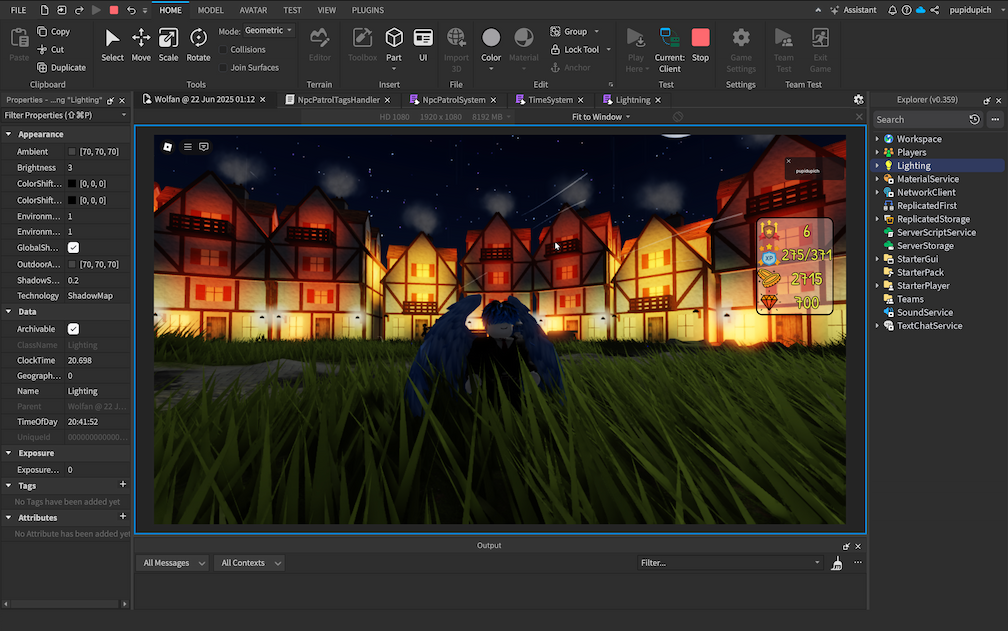The width and height of the screenshot is (1008, 631).
Task: Click the Duplicate icon in Clipboard
Action: [42, 67]
